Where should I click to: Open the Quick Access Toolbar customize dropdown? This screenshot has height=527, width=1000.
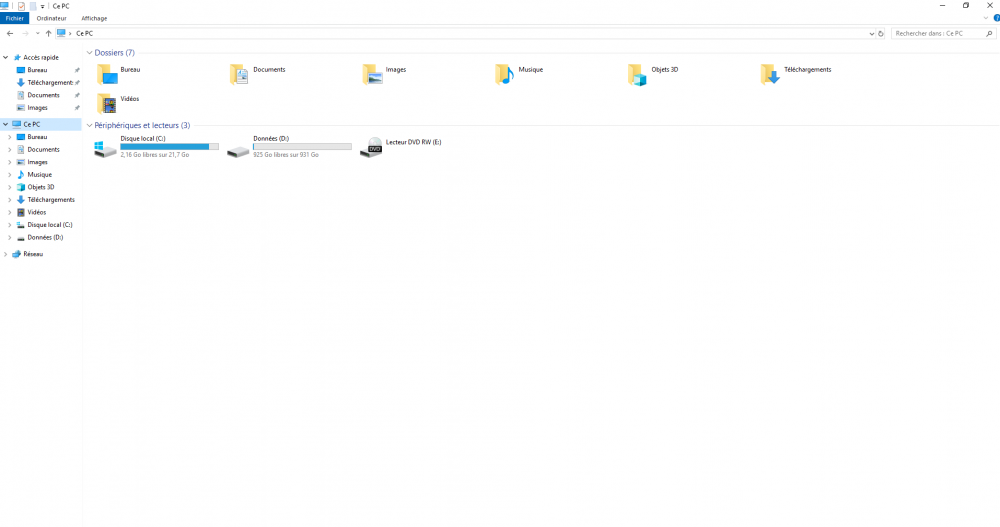[43, 6]
